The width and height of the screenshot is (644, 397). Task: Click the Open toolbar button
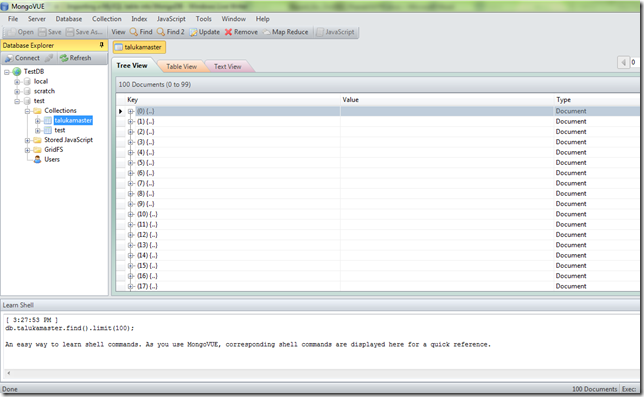coord(21,32)
